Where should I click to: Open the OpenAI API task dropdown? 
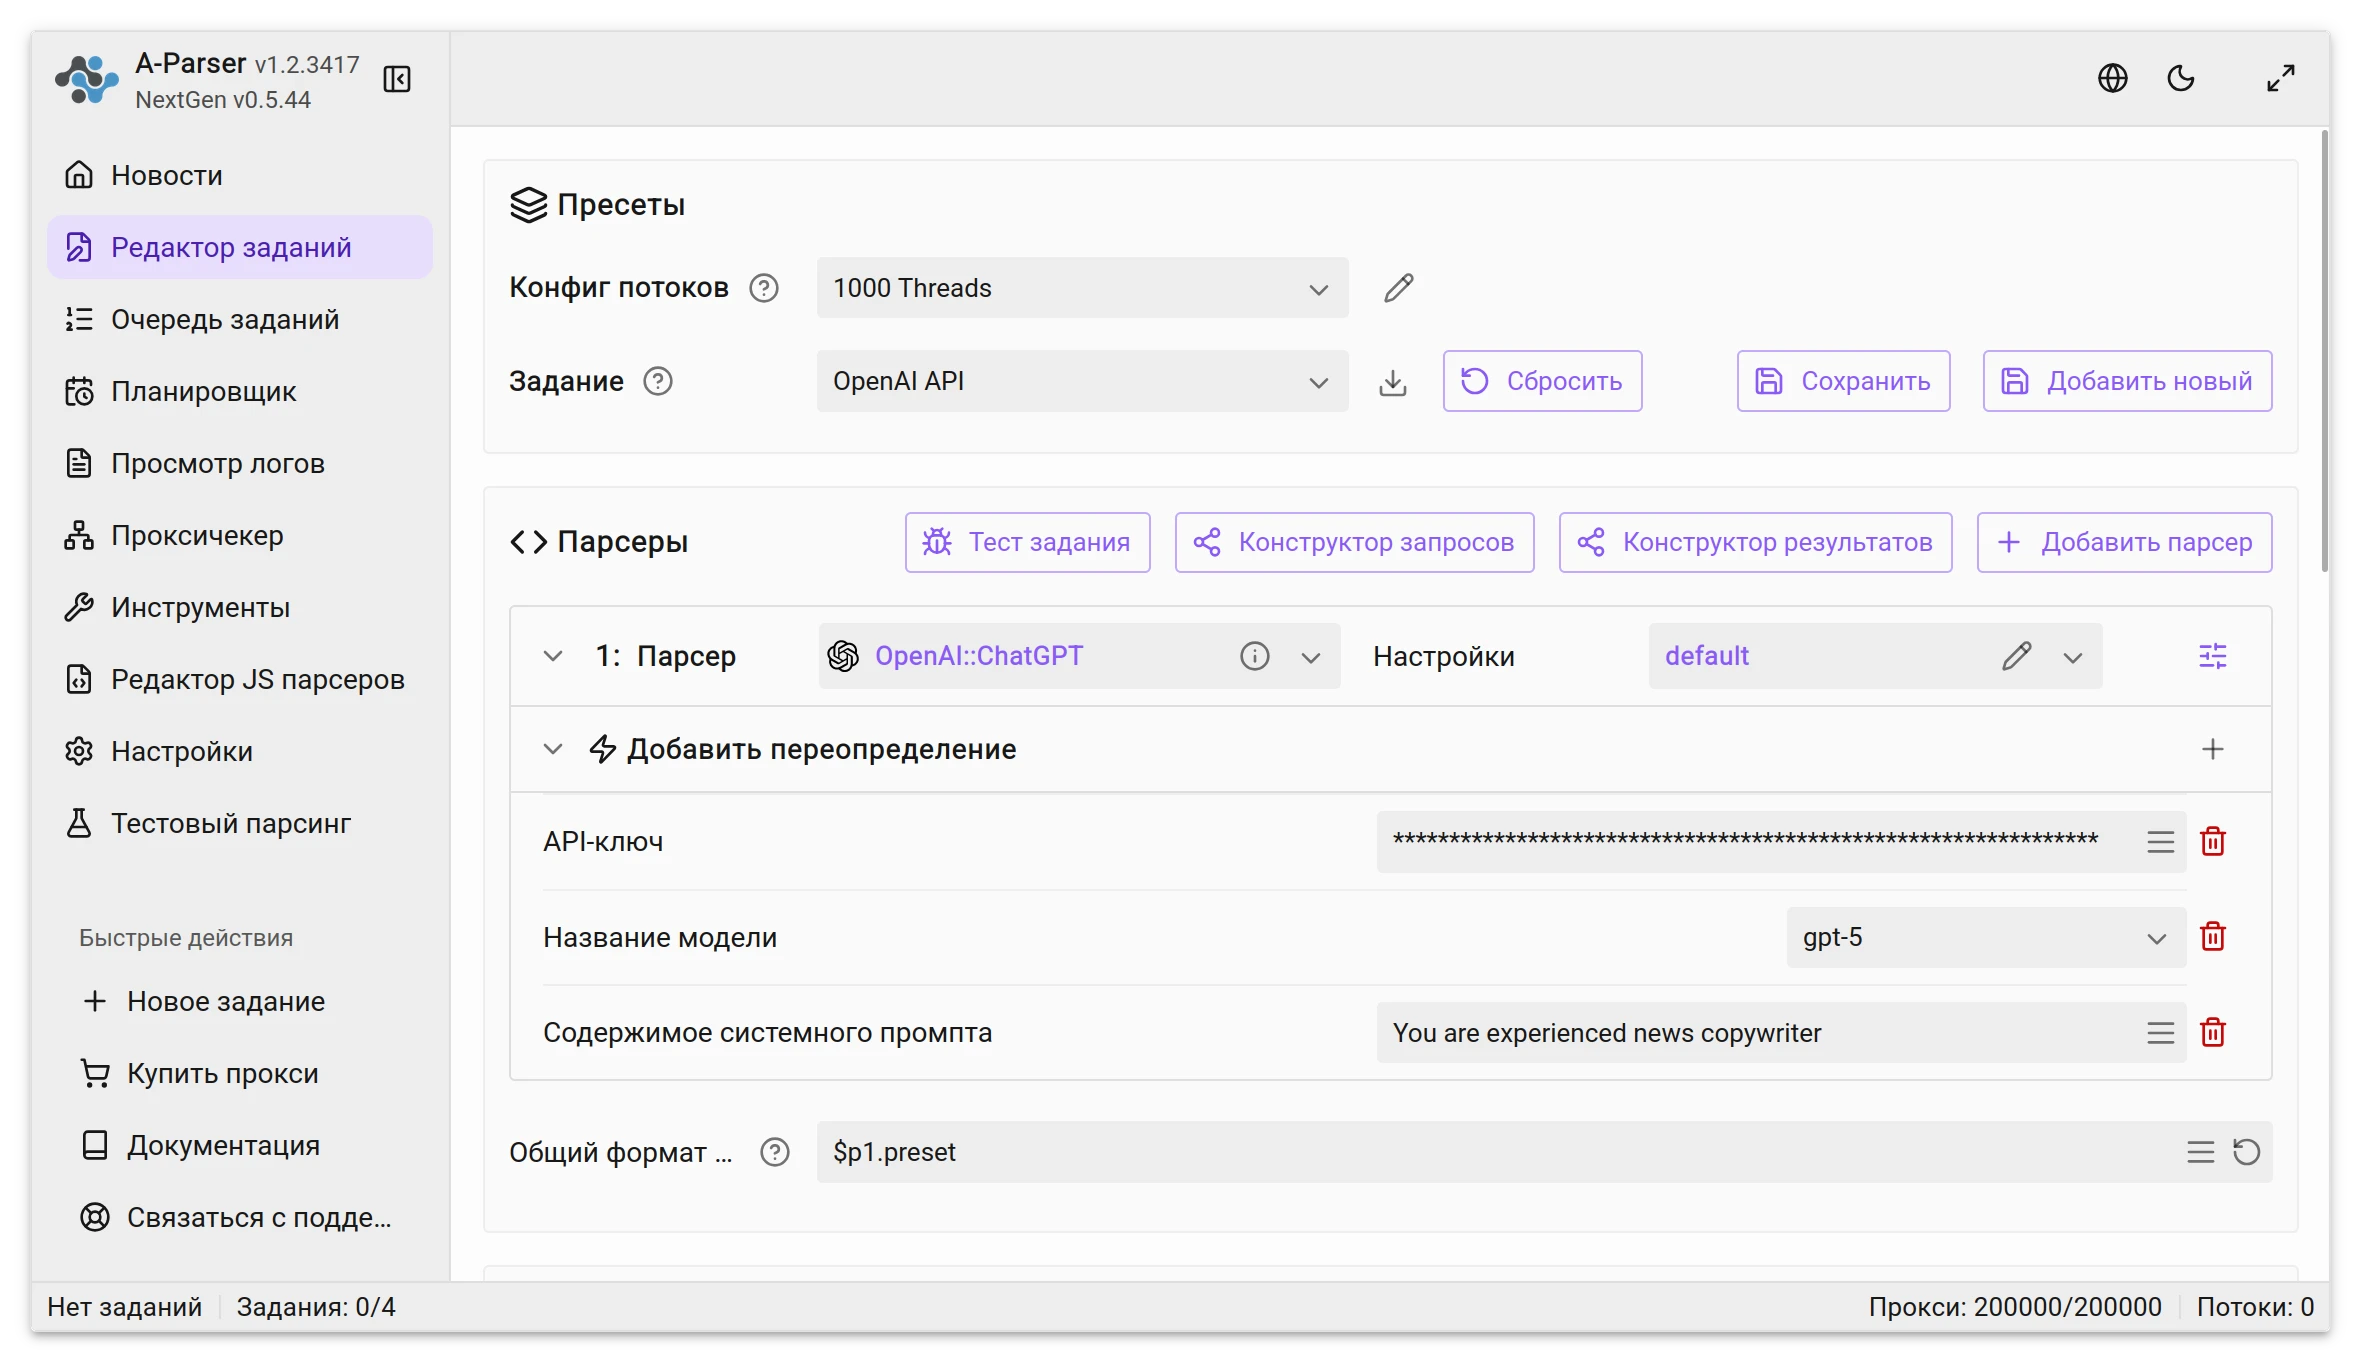pyautogui.click(x=1082, y=381)
